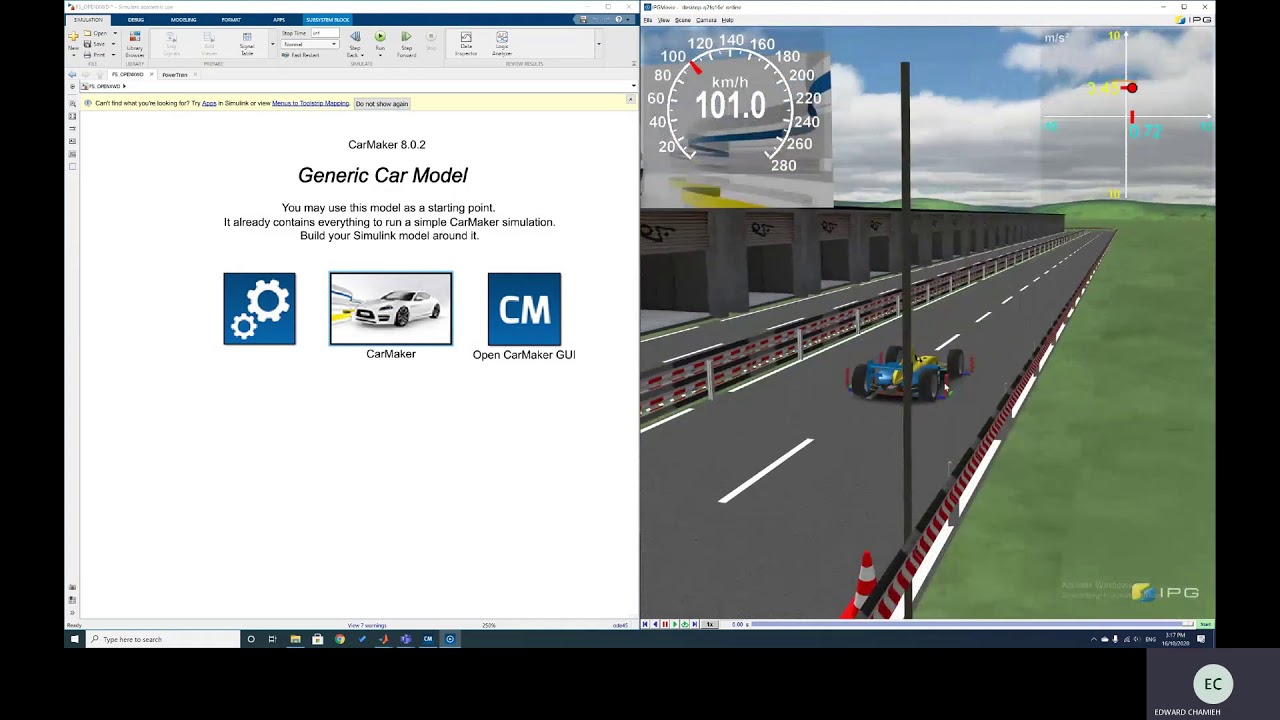This screenshot has width=1280, height=720.
Task: Open the Library Browser
Action: (x=135, y=44)
